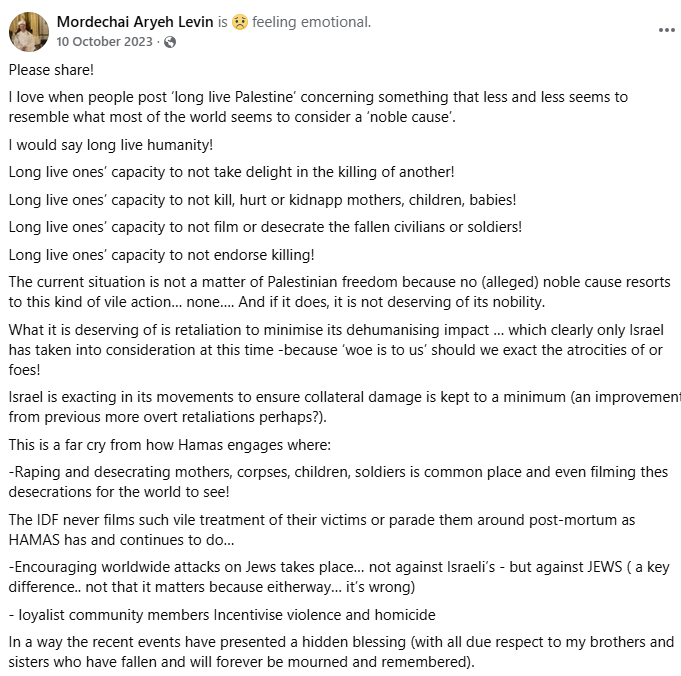Open the Mordechai Aryeh Levin profile link

135,22
